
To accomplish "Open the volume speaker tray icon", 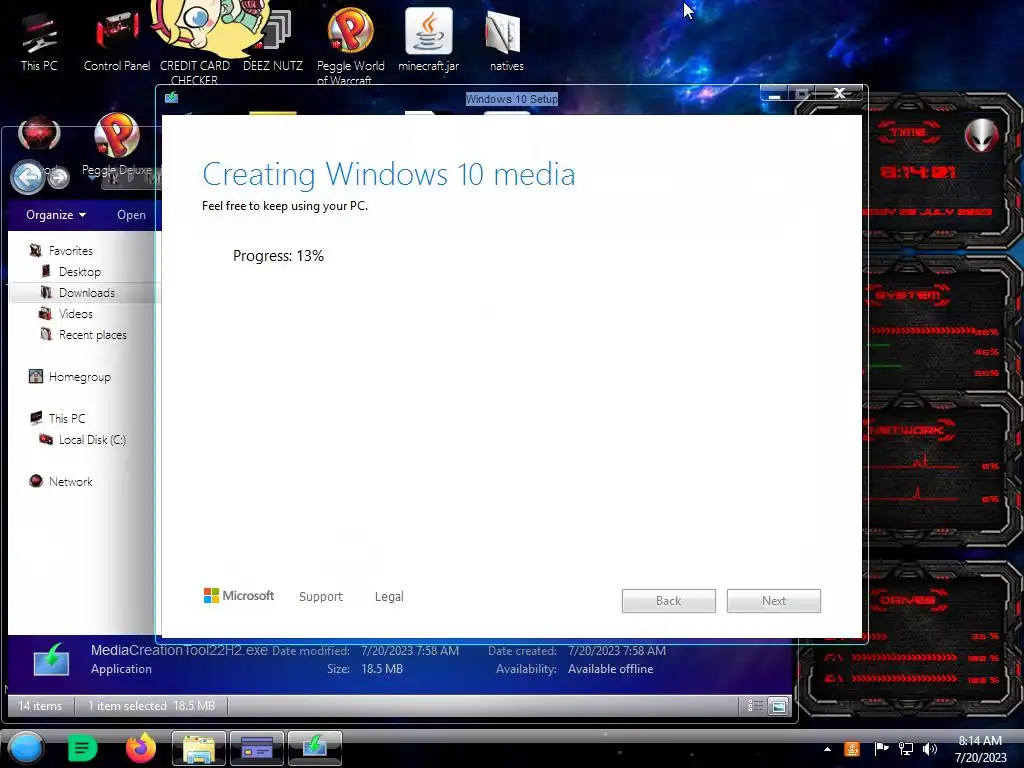I will [x=930, y=749].
